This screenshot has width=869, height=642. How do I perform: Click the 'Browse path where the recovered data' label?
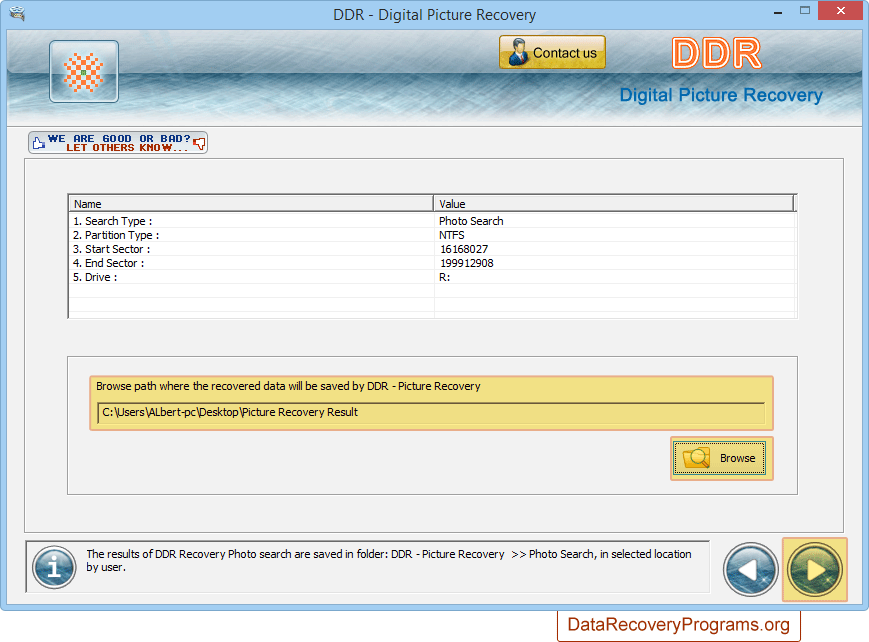click(288, 386)
